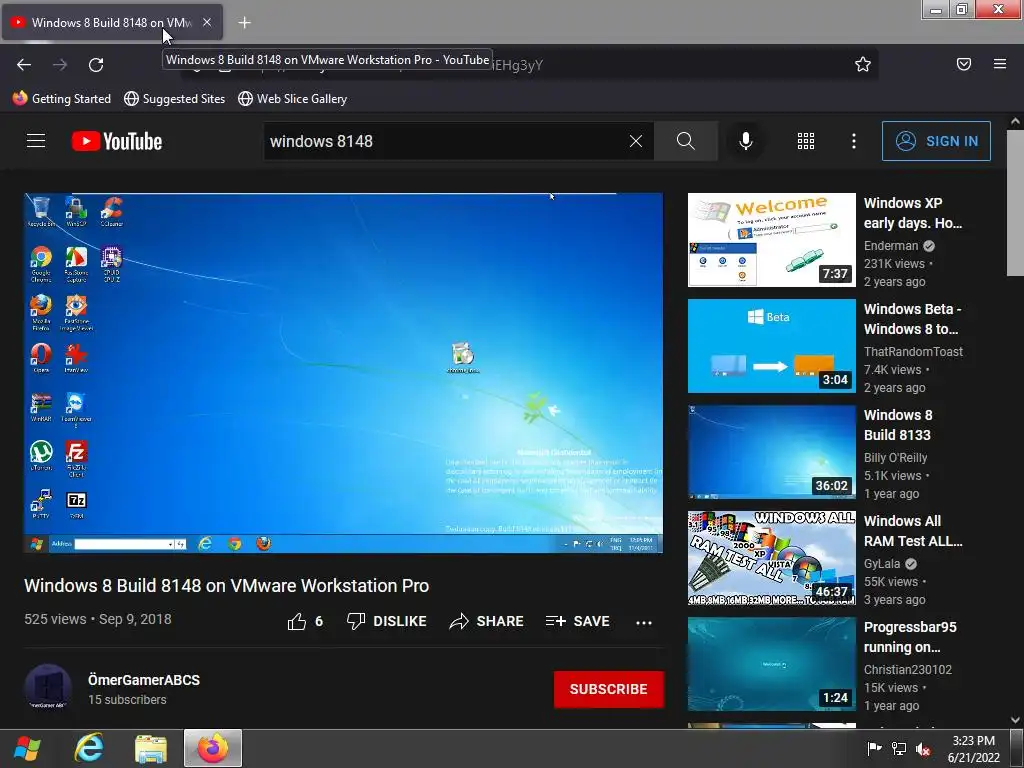Bookmark this page with the star icon
This screenshot has height=768, width=1024.
tap(863, 64)
